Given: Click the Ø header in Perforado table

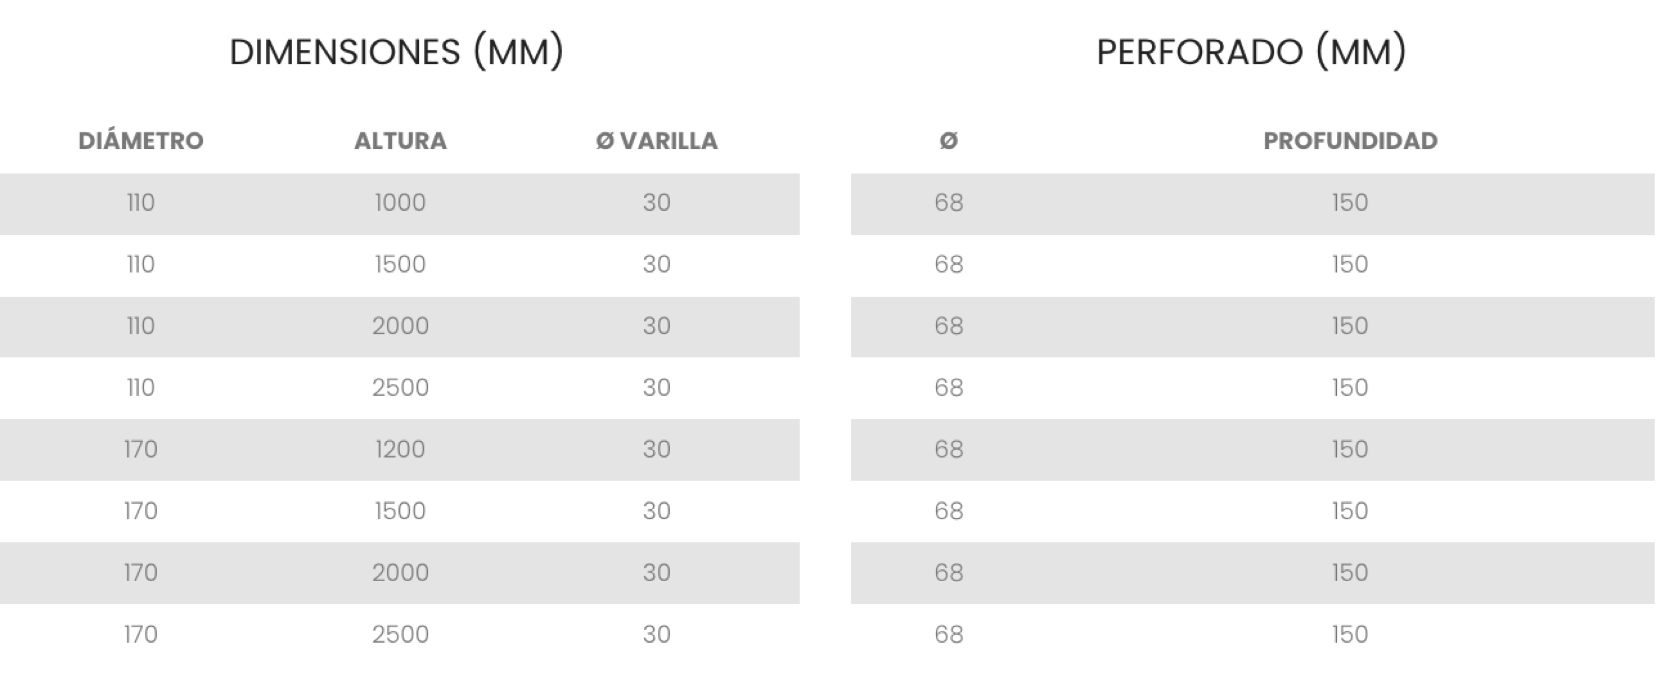Looking at the screenshot, I should 949,141.
